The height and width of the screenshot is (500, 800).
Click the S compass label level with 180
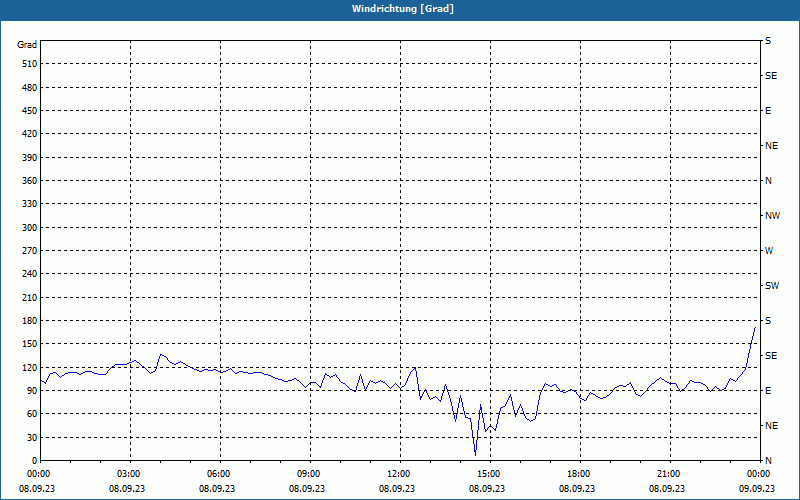tap(768, 321)
